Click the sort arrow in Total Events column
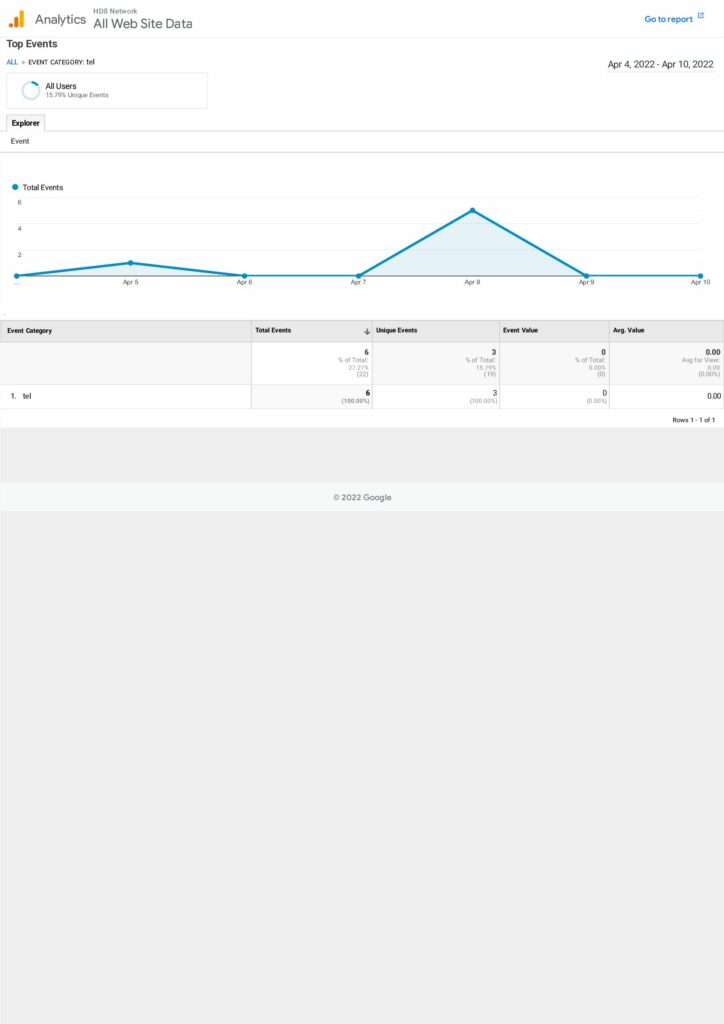The width and height of the screenshot is (724, 1024). (366, 331)
